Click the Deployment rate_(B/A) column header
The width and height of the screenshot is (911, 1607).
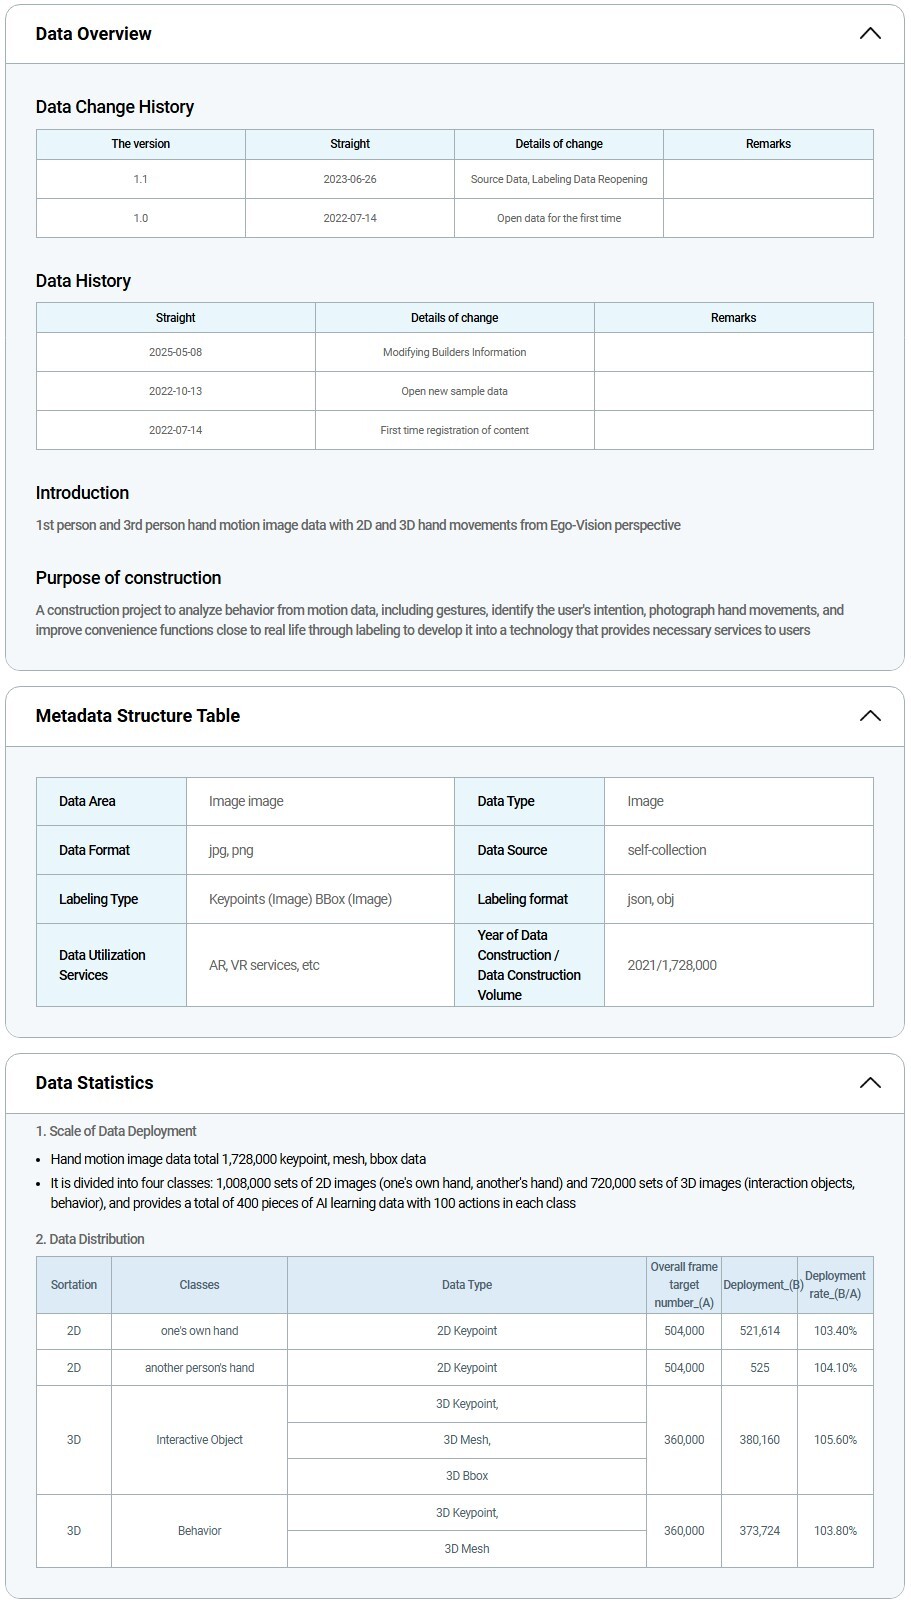pos(835,1285)
